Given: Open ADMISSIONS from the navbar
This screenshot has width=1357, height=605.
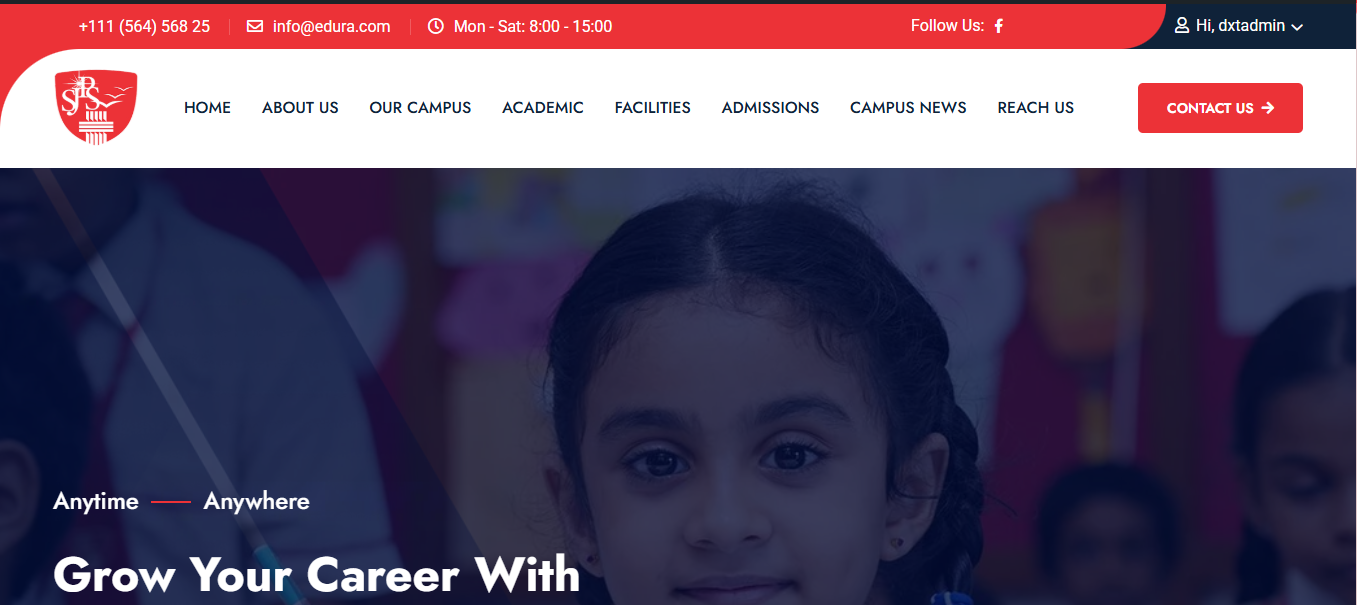Looking at the screenshot, I should [770, 108].
